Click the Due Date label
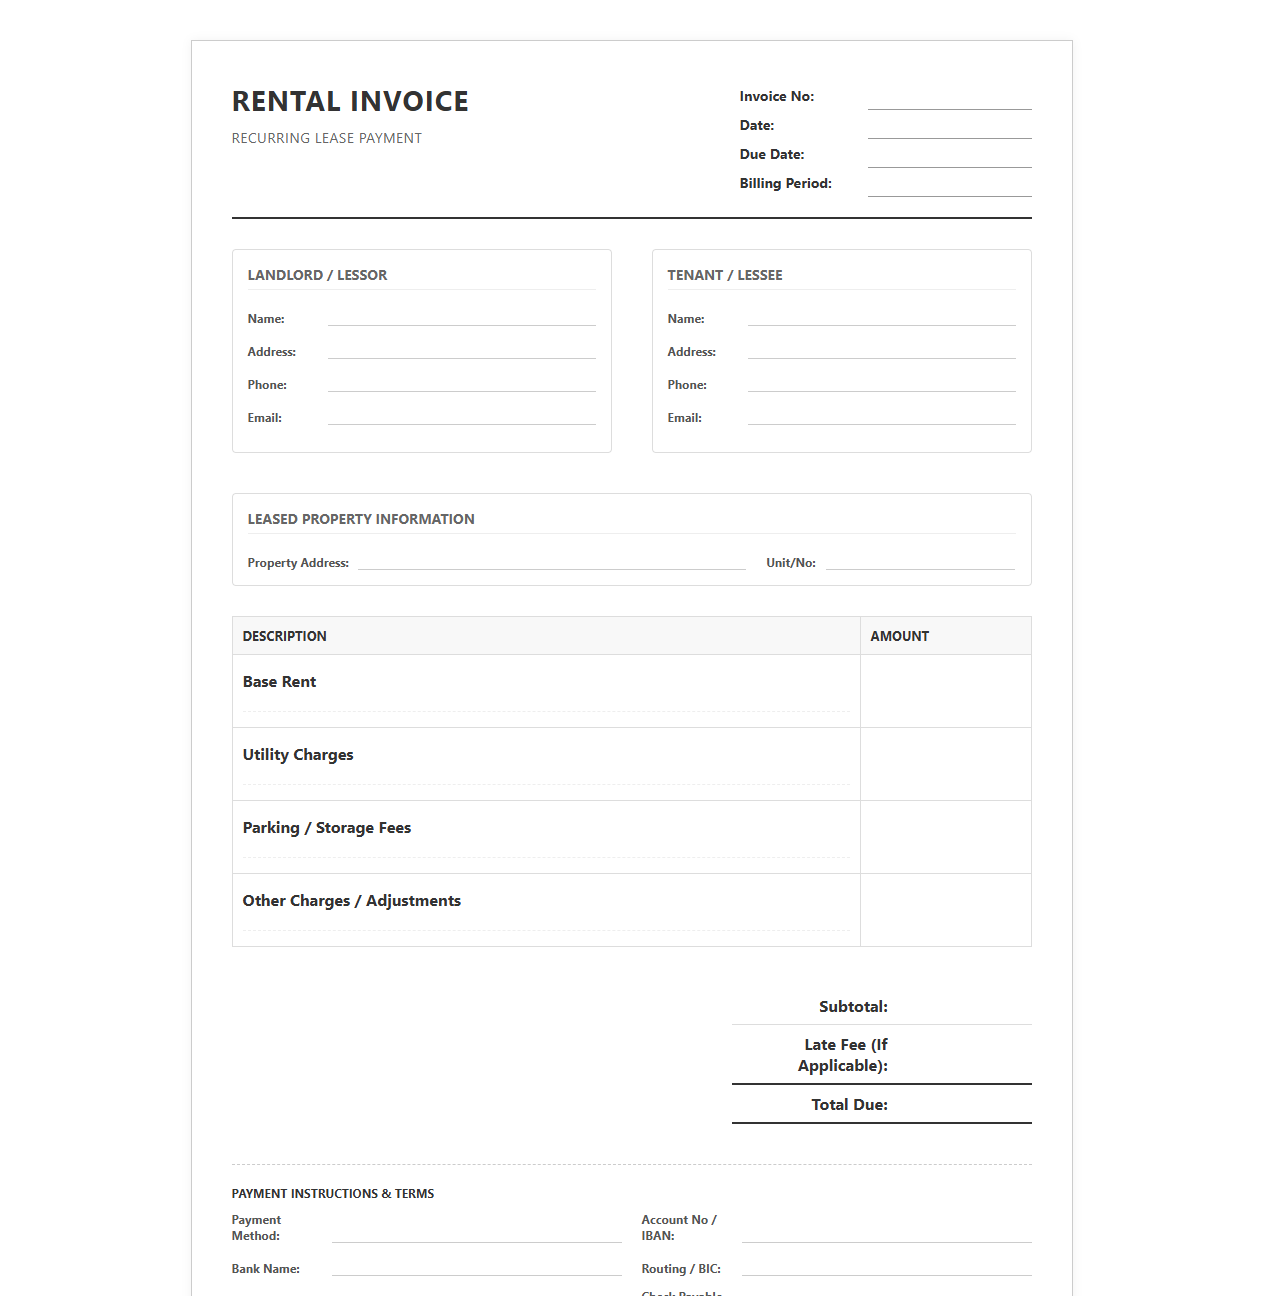1263x1296 pixels. pyautogui.click(x=772, y=155)
